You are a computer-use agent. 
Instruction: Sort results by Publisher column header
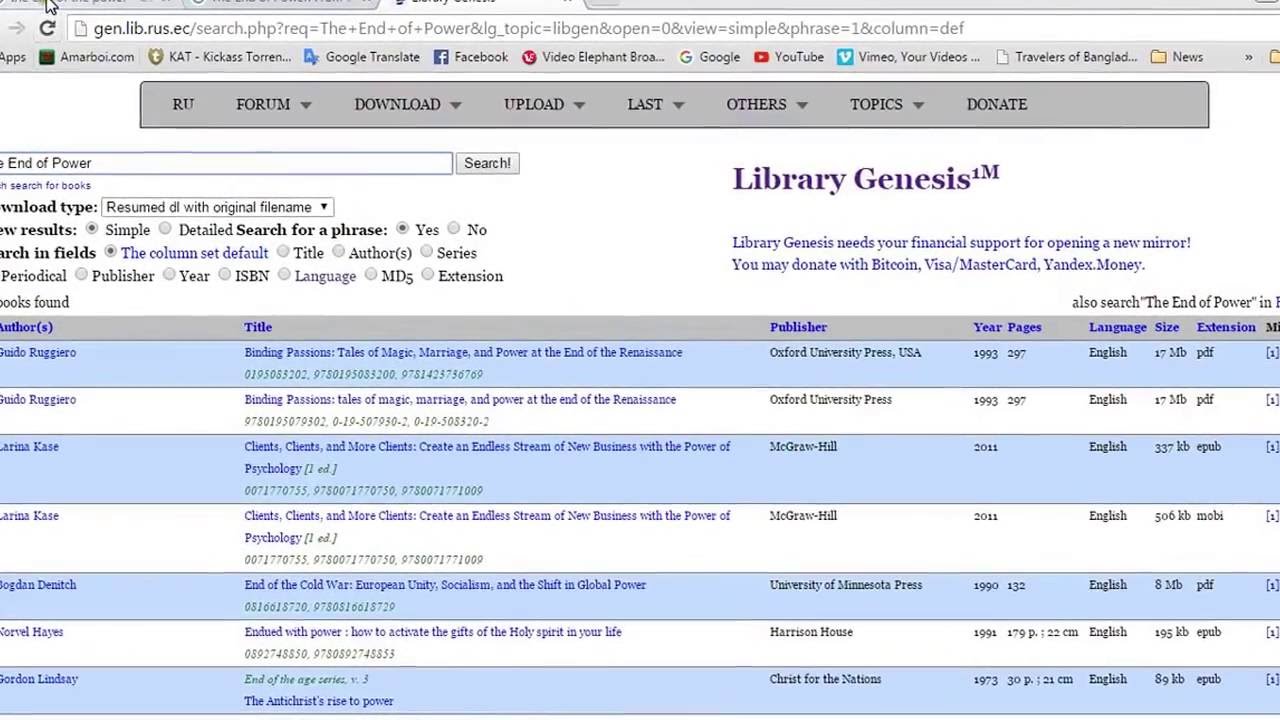(798, 327)
